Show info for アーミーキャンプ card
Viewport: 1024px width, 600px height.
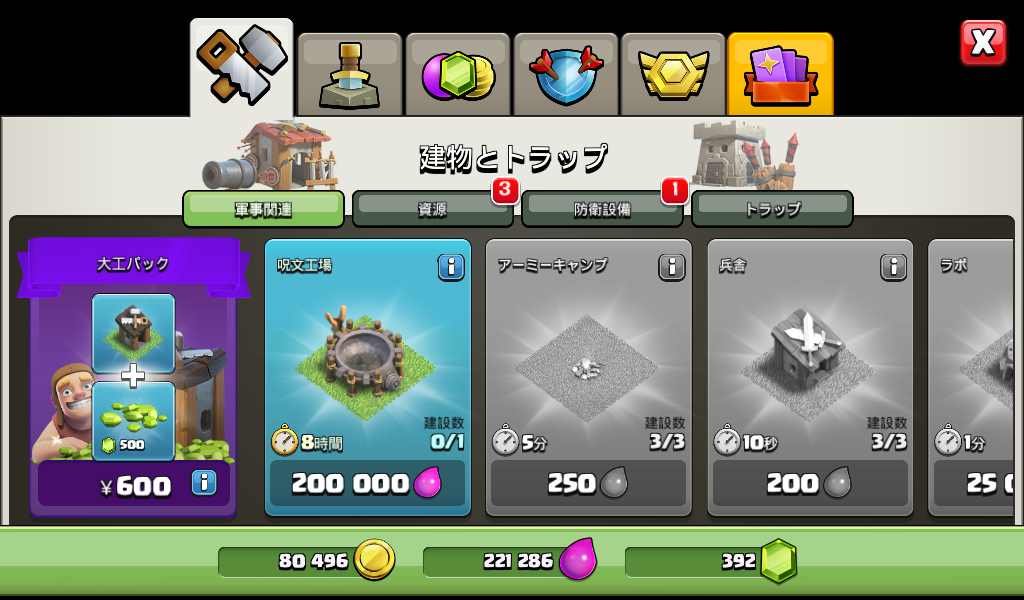click(x=672, y=267)
